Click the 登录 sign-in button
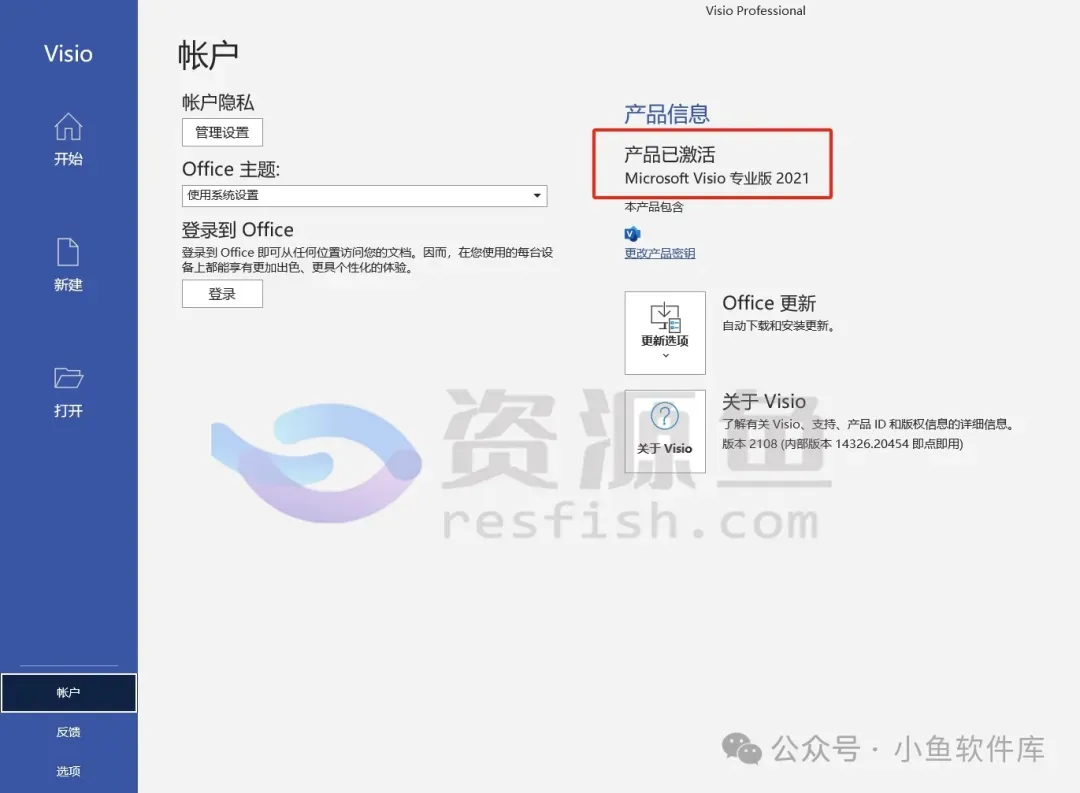1080x793 pixels. click(222, 294)
